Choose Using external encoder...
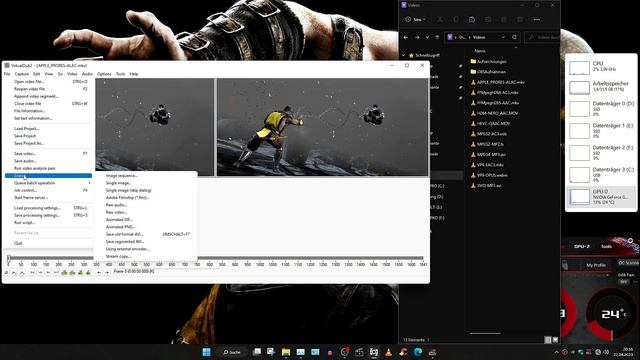 click(x=146, y=249)
